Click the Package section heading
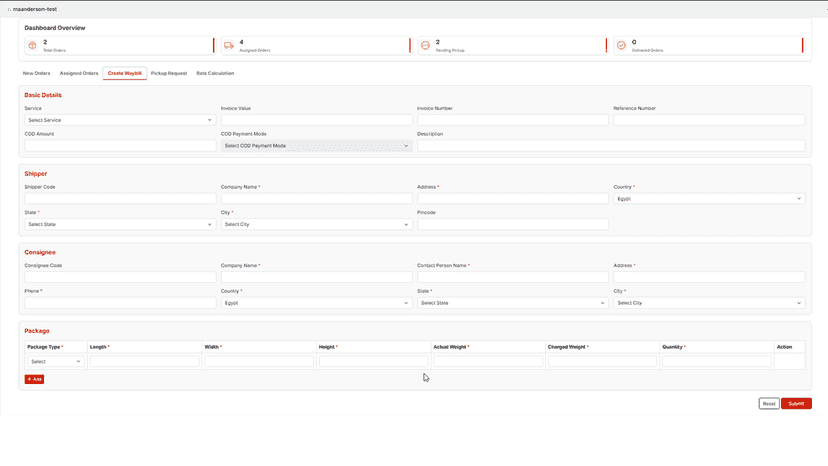The image size is (828, 466). point(36,331)
